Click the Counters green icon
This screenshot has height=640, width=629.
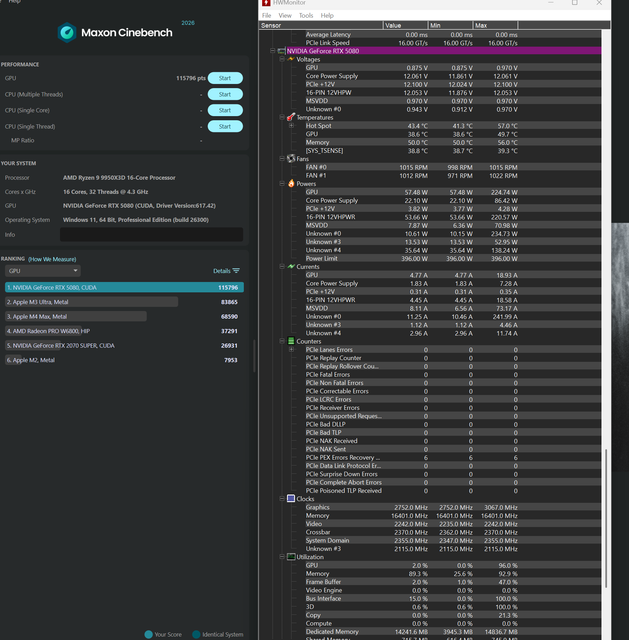coord(291,341)
